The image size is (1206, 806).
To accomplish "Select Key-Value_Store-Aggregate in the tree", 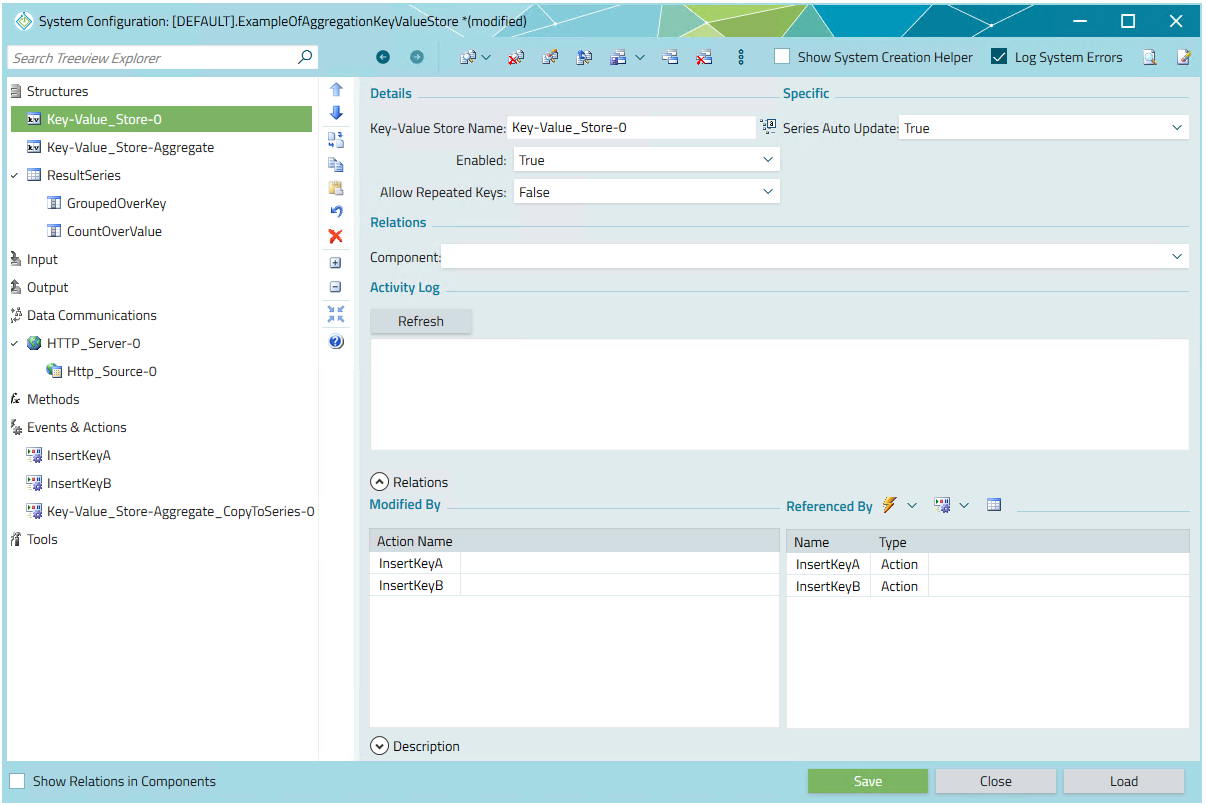I will click(130, 147).
